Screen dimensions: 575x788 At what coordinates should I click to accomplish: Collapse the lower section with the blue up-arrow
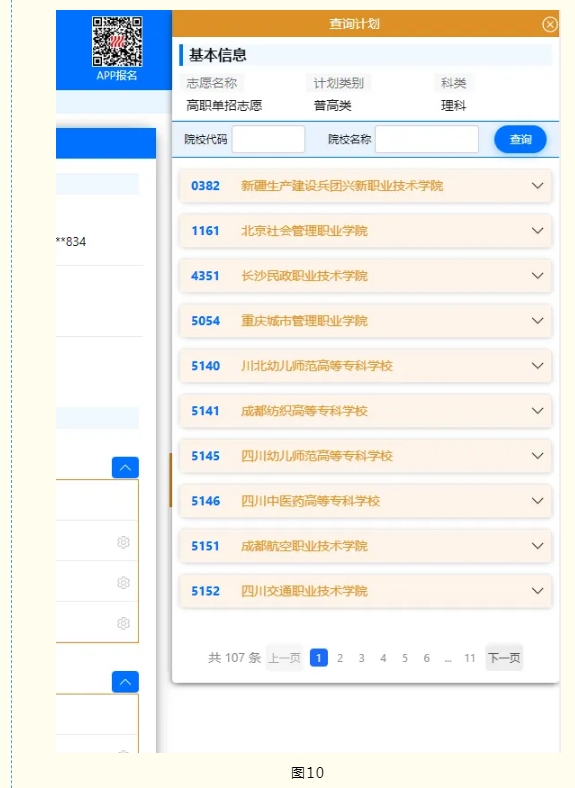pos(125,682)
